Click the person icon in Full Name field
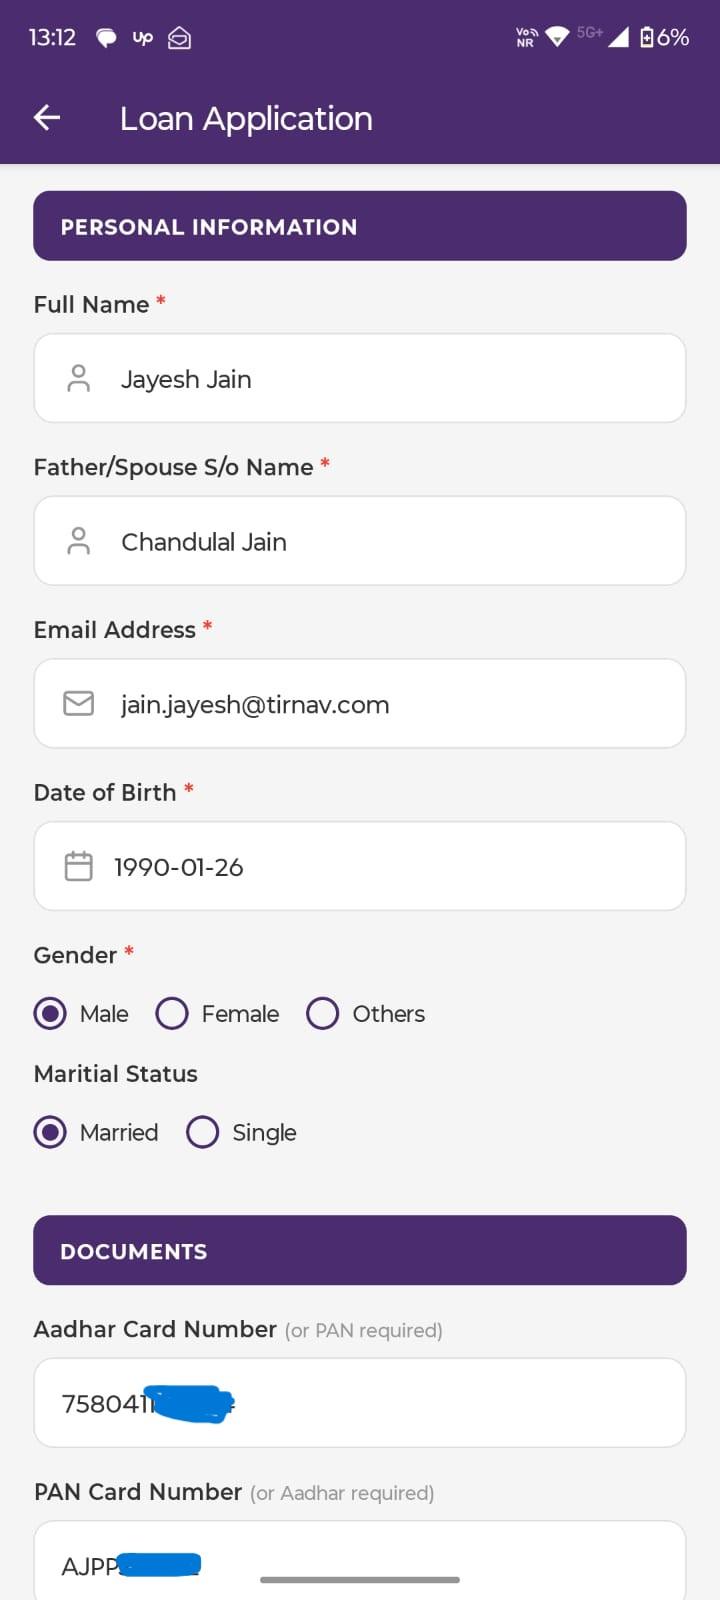The image size is (720, 1600). pyautogui.click(x=79, y=378)
